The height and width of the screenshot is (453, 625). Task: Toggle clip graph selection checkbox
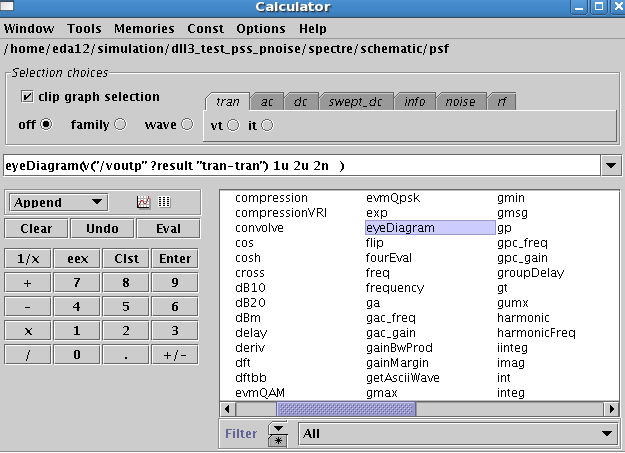click(27, 97)
